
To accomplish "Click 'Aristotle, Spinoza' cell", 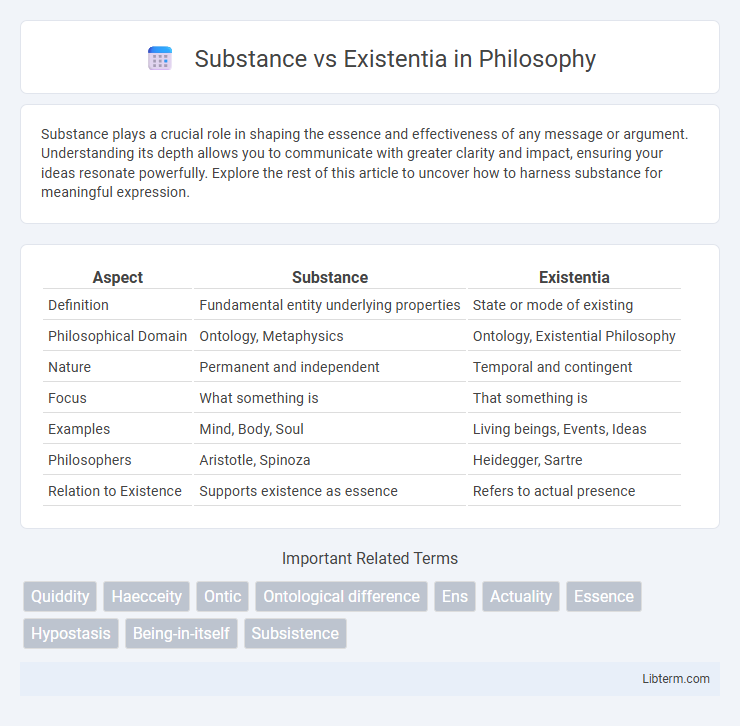I will (329, 460).
